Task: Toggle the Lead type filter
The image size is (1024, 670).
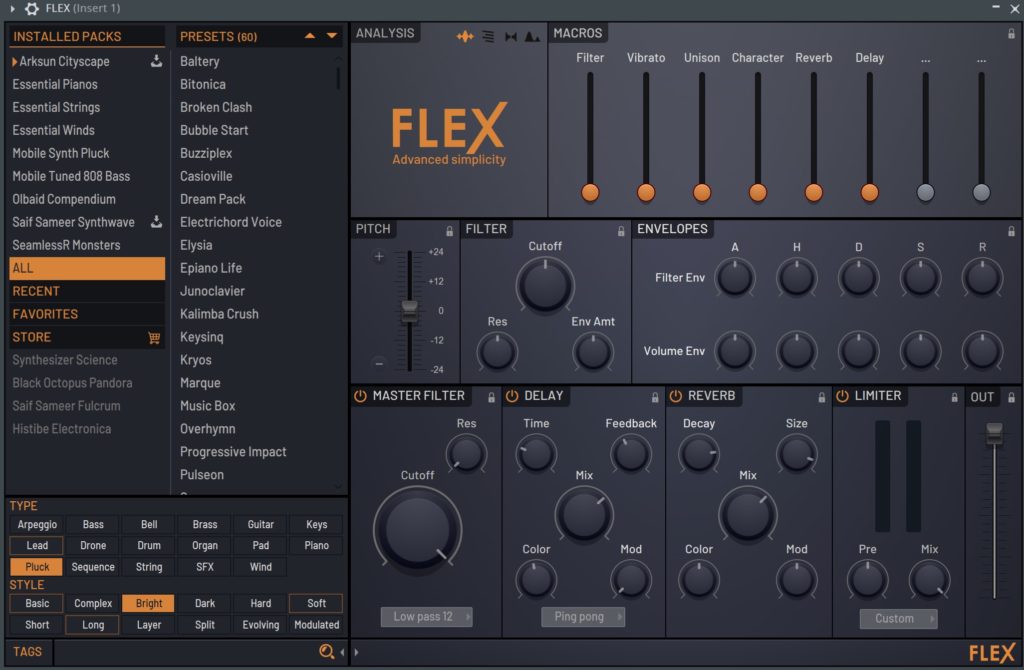Action: [x=37, y=545]
